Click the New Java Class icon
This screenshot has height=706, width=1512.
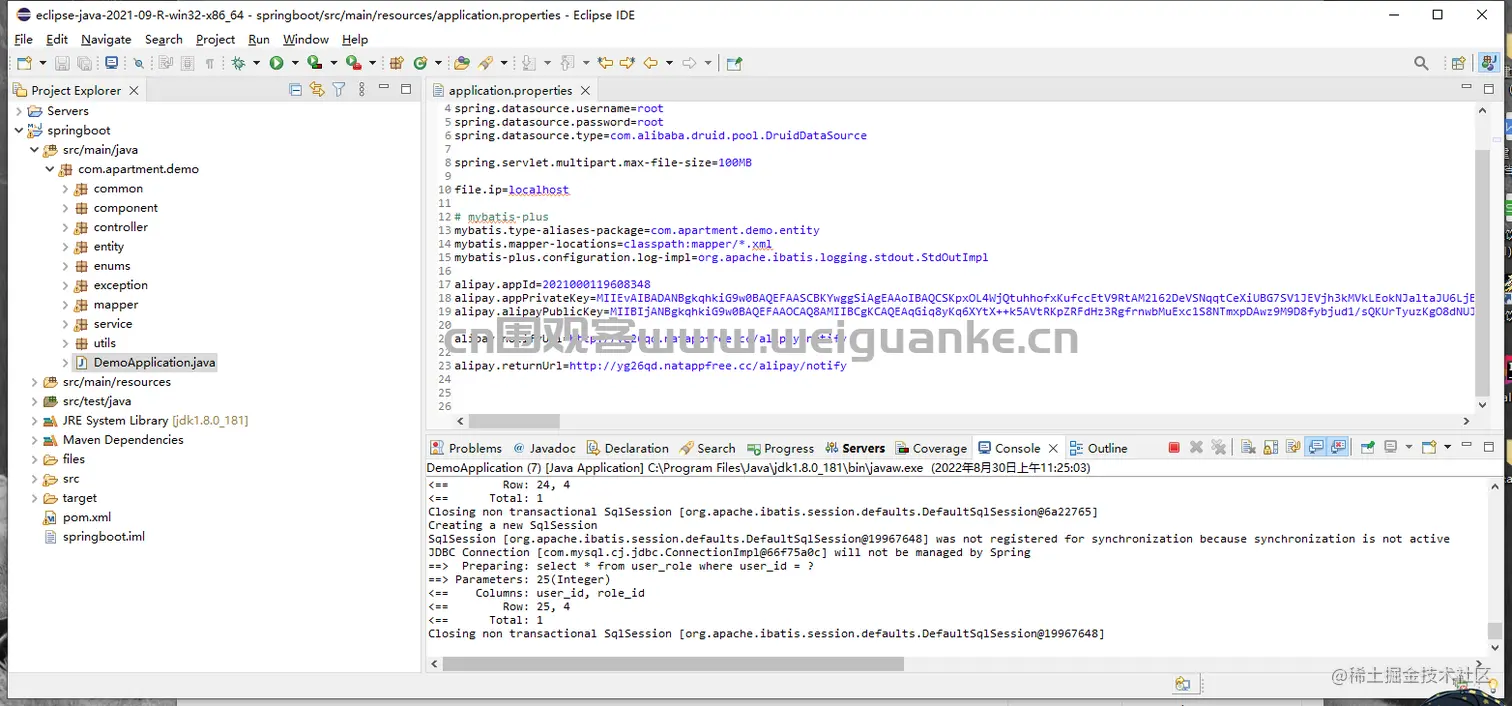420,63
